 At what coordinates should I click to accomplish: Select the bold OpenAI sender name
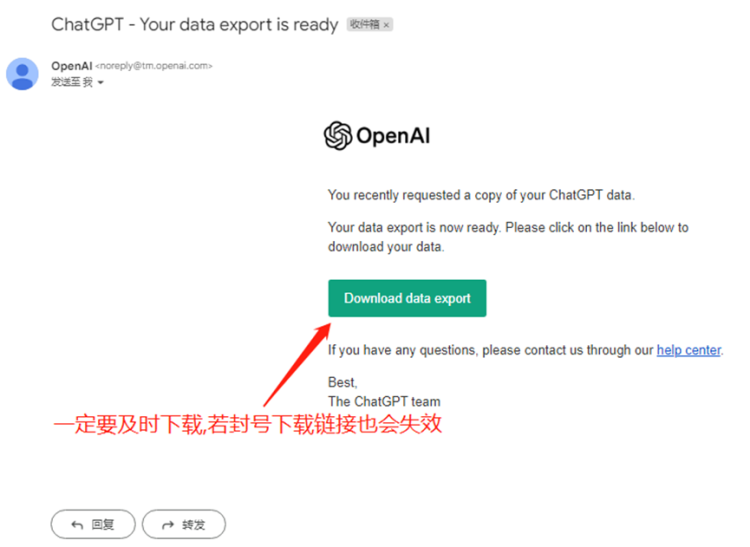point(72,66)
